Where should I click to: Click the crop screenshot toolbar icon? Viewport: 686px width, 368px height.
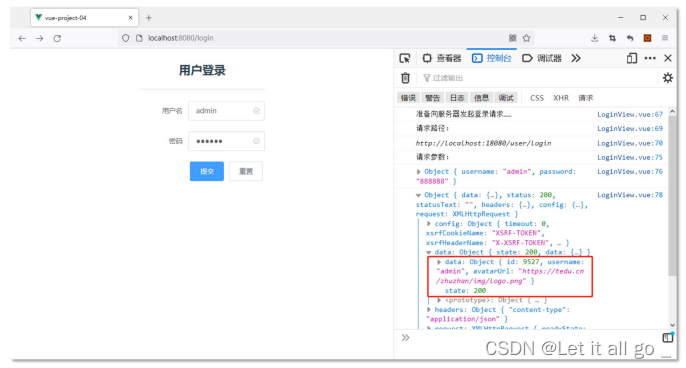coord(612,38)
